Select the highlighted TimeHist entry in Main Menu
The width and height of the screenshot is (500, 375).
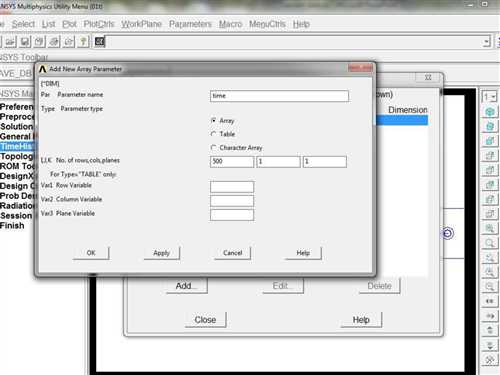(17, 146)
